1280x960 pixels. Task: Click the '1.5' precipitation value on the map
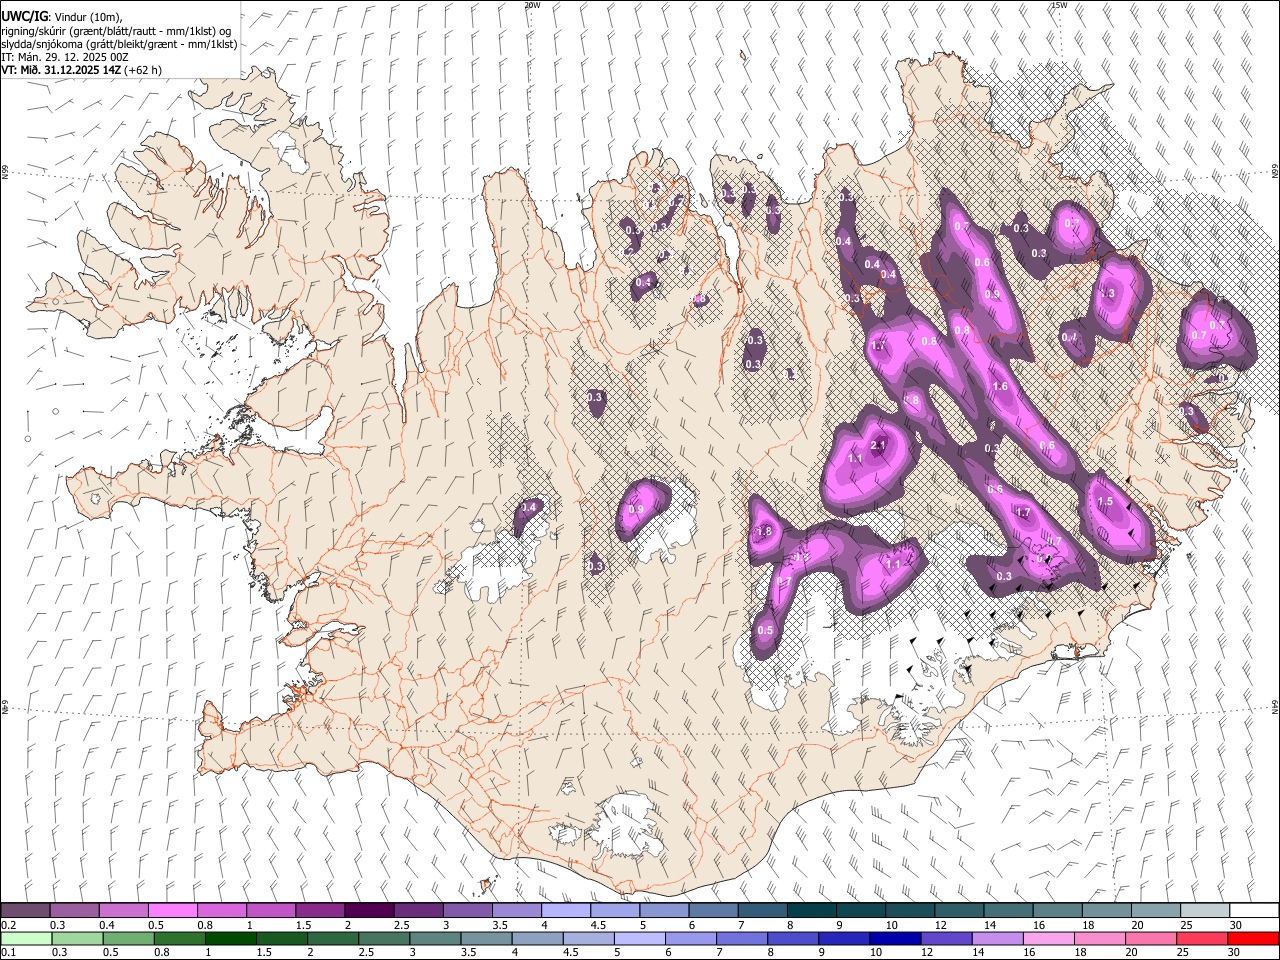coord(1105,502)
